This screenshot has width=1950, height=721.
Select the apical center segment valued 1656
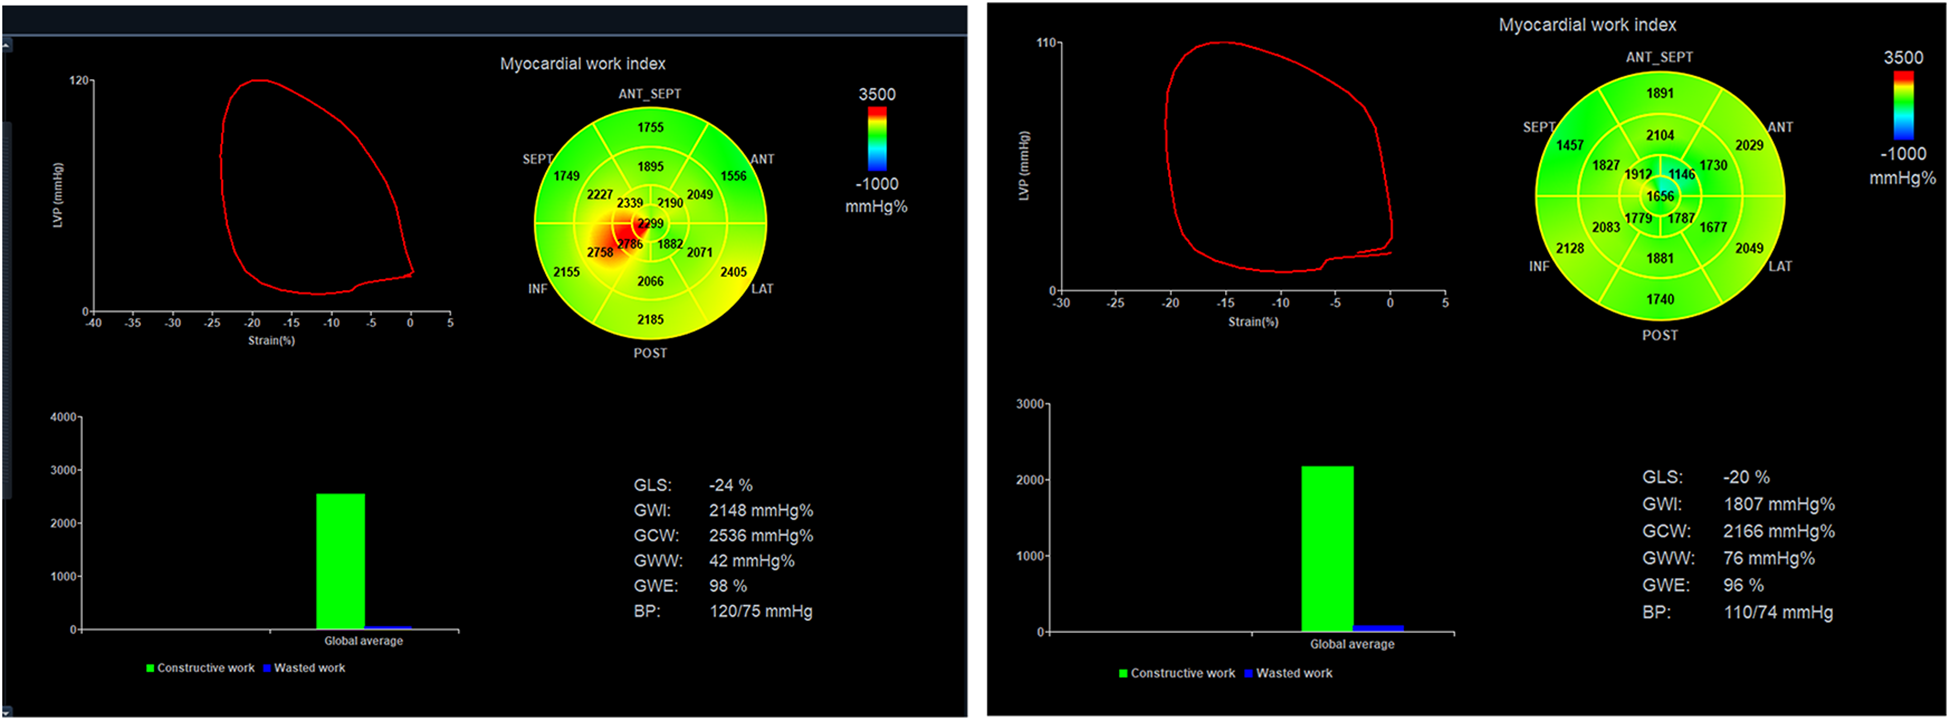tap(1660, 196)
